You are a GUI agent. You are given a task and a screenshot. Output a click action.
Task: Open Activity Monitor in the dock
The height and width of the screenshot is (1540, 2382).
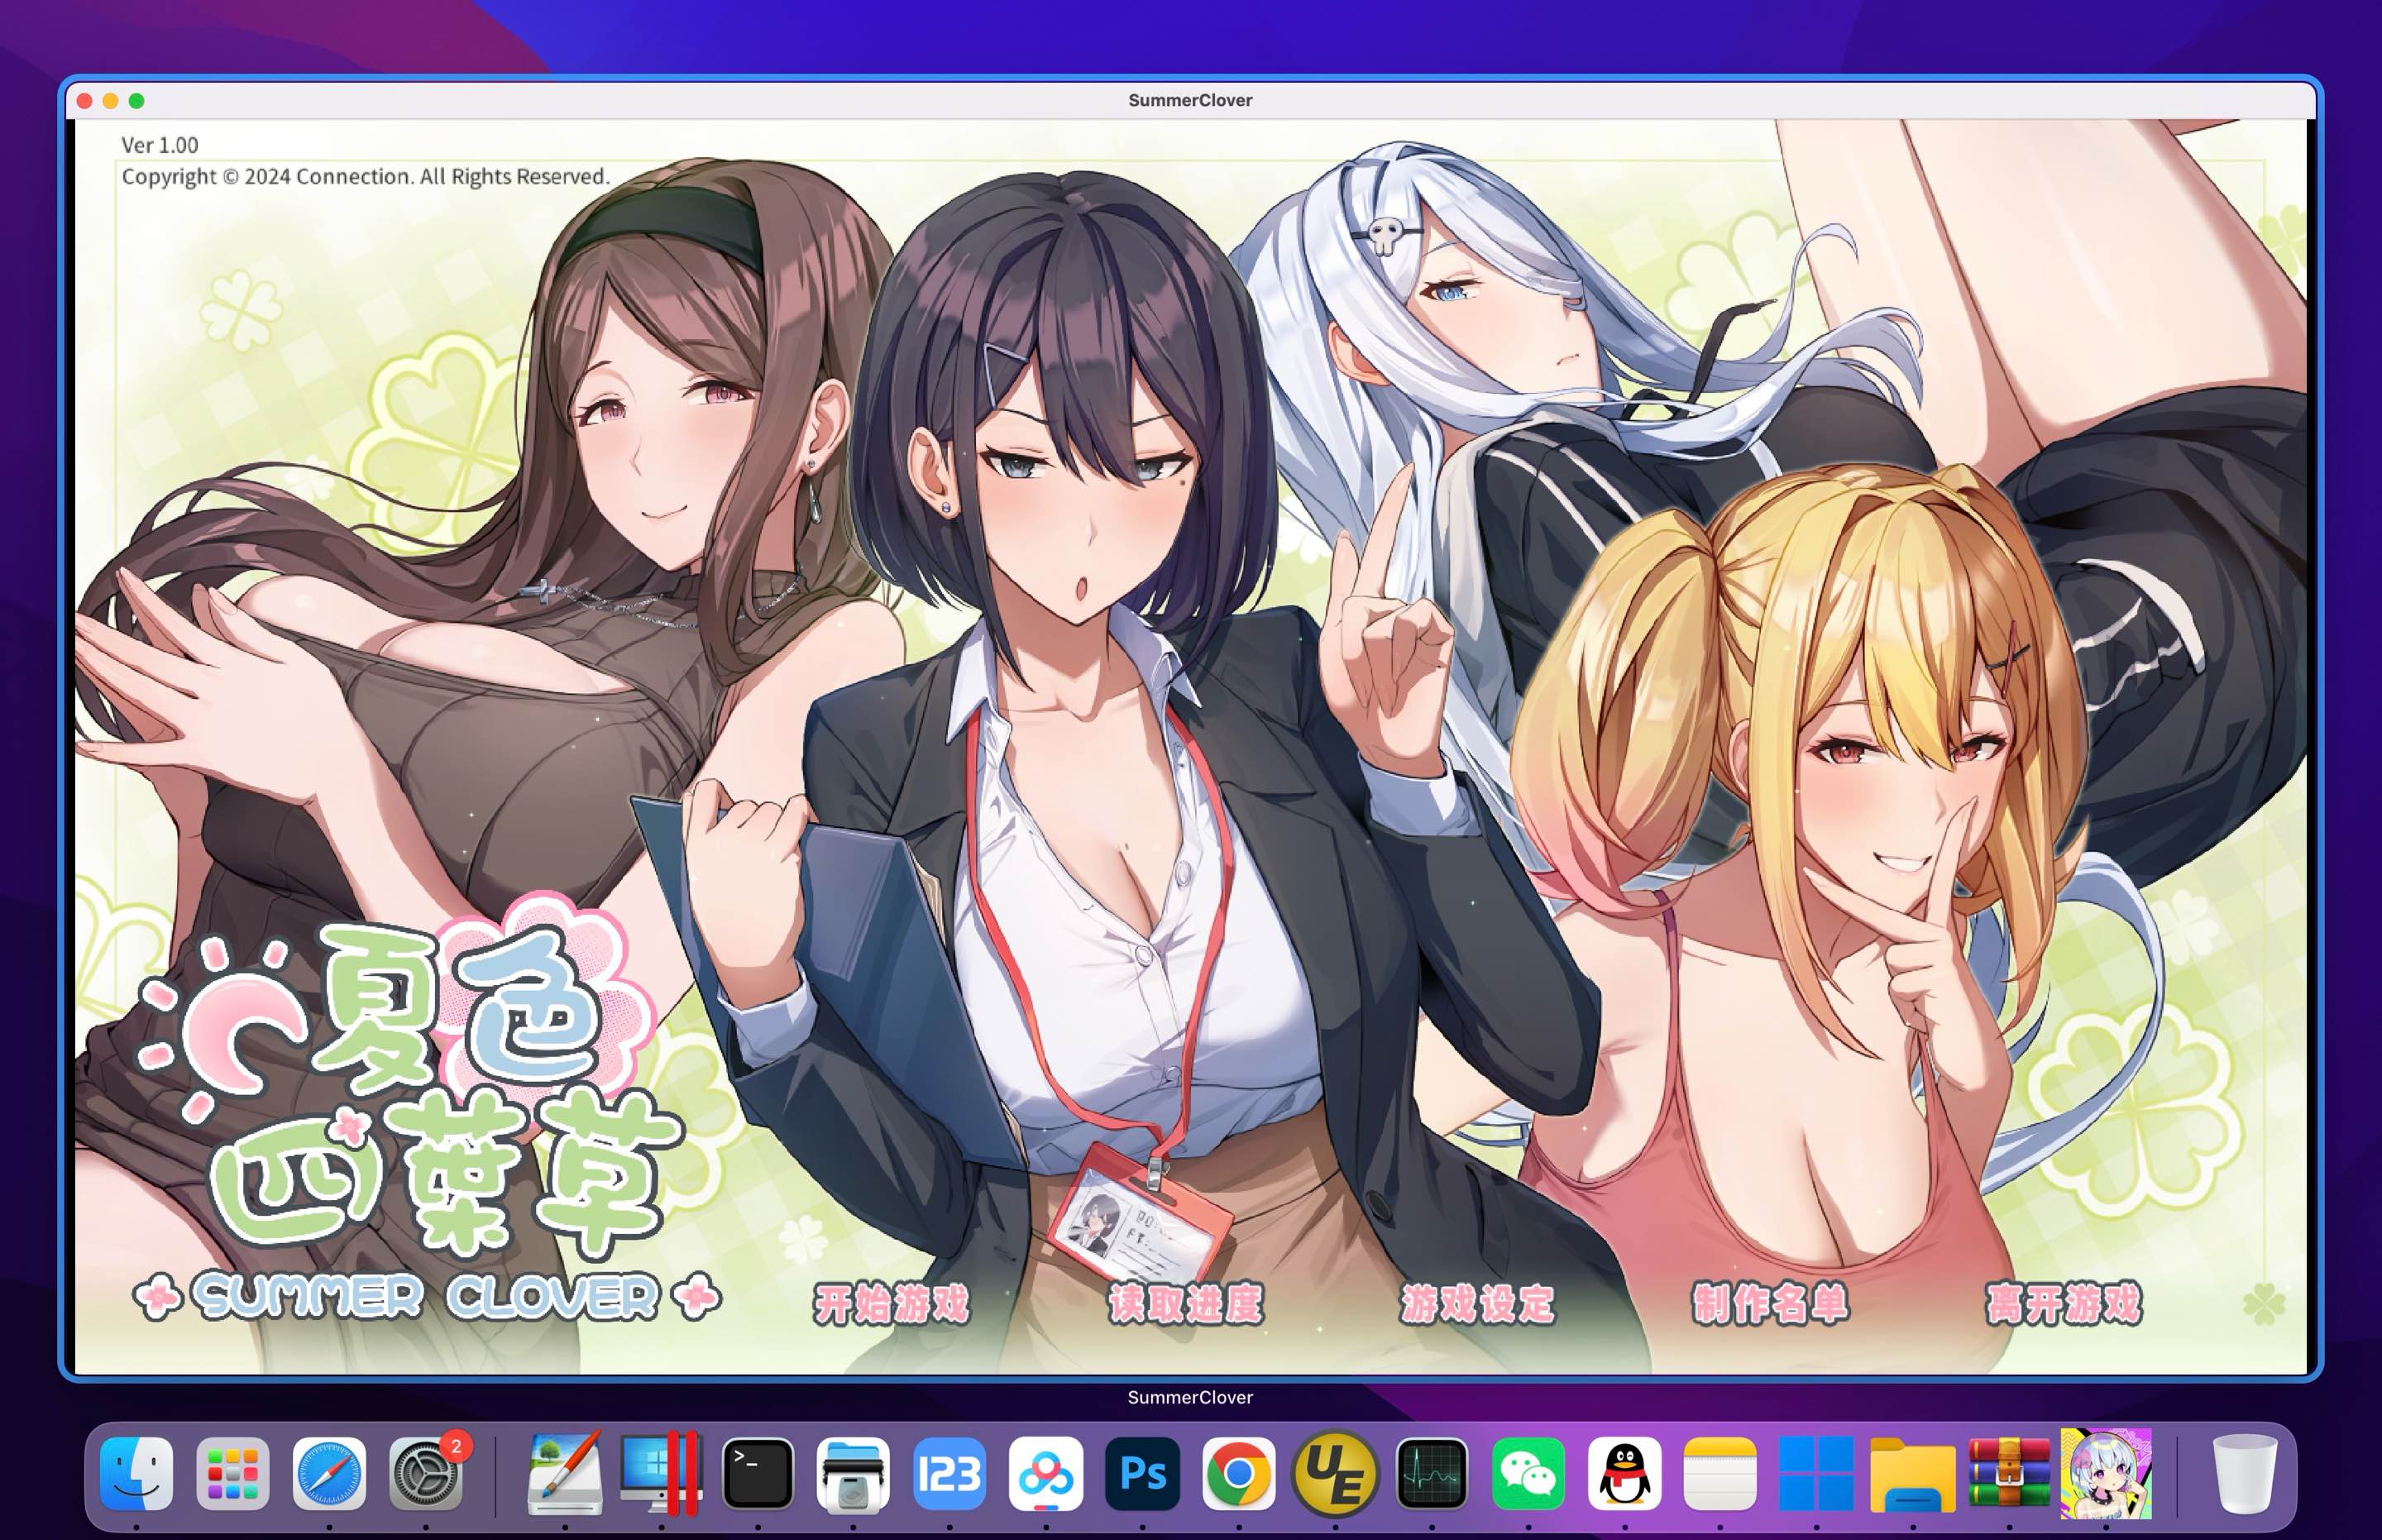point(1432,1474)
